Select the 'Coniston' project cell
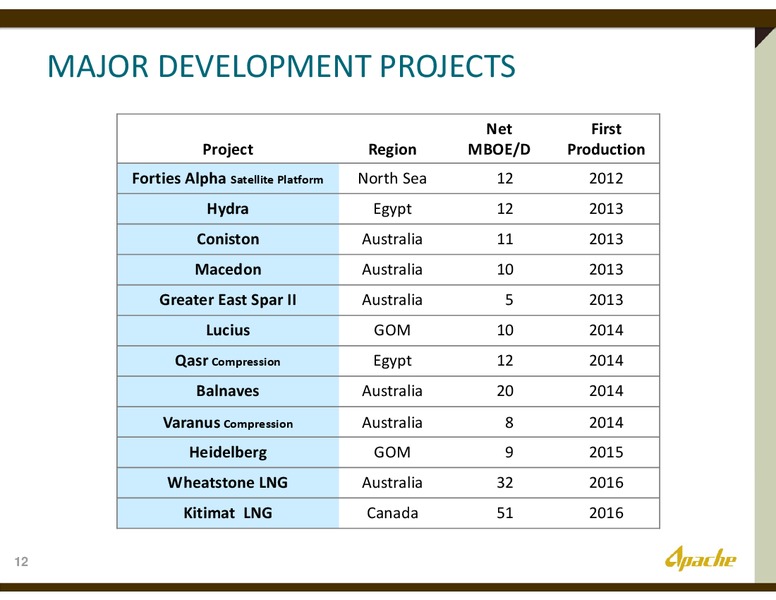776x600 pixels. click(x=228, y=239)
